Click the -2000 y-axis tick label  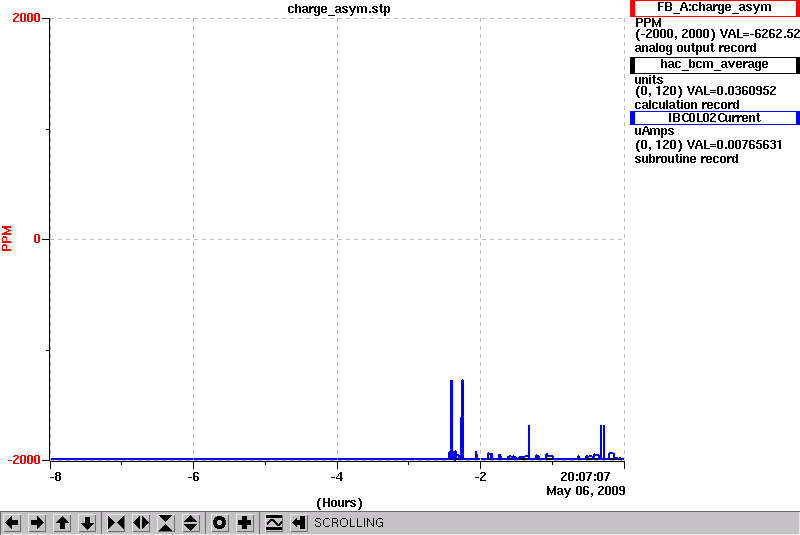tap(23, 460)
